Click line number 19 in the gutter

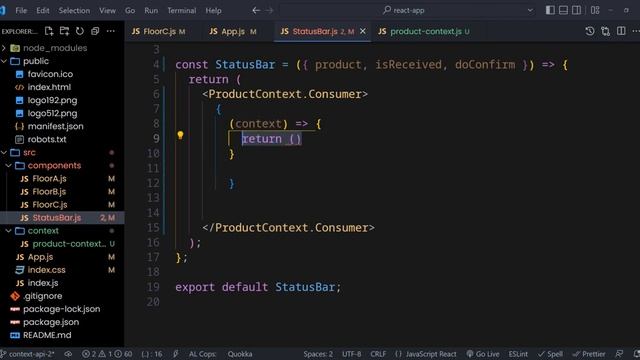tap(153, 287)
